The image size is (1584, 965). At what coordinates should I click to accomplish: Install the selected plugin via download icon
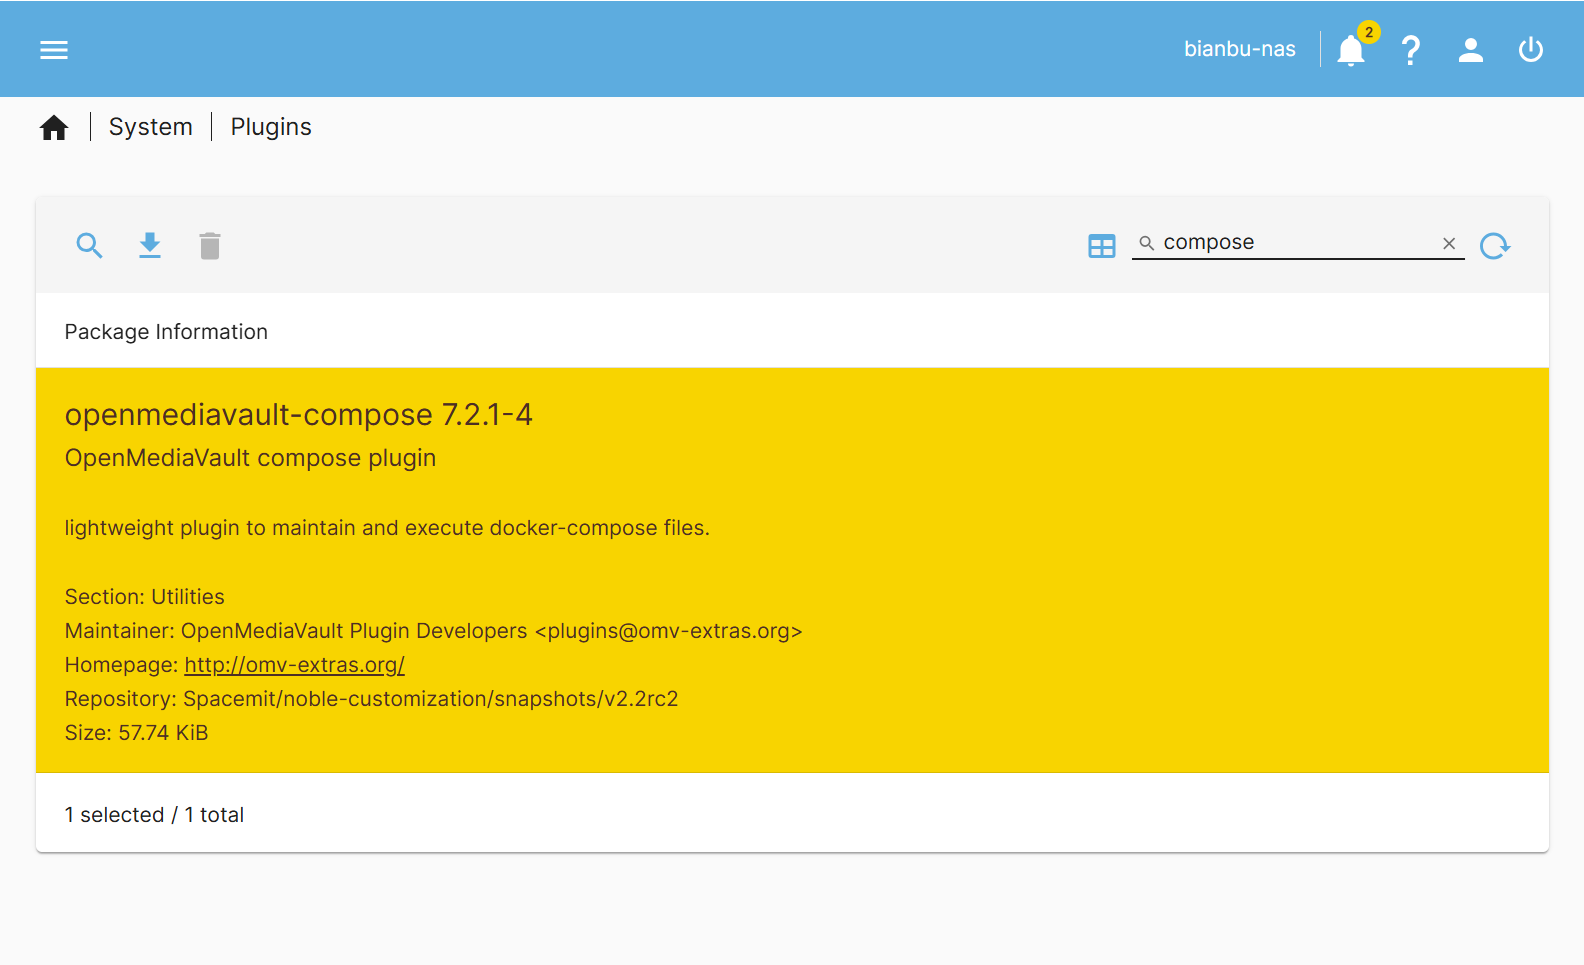(x=150, y=245)
